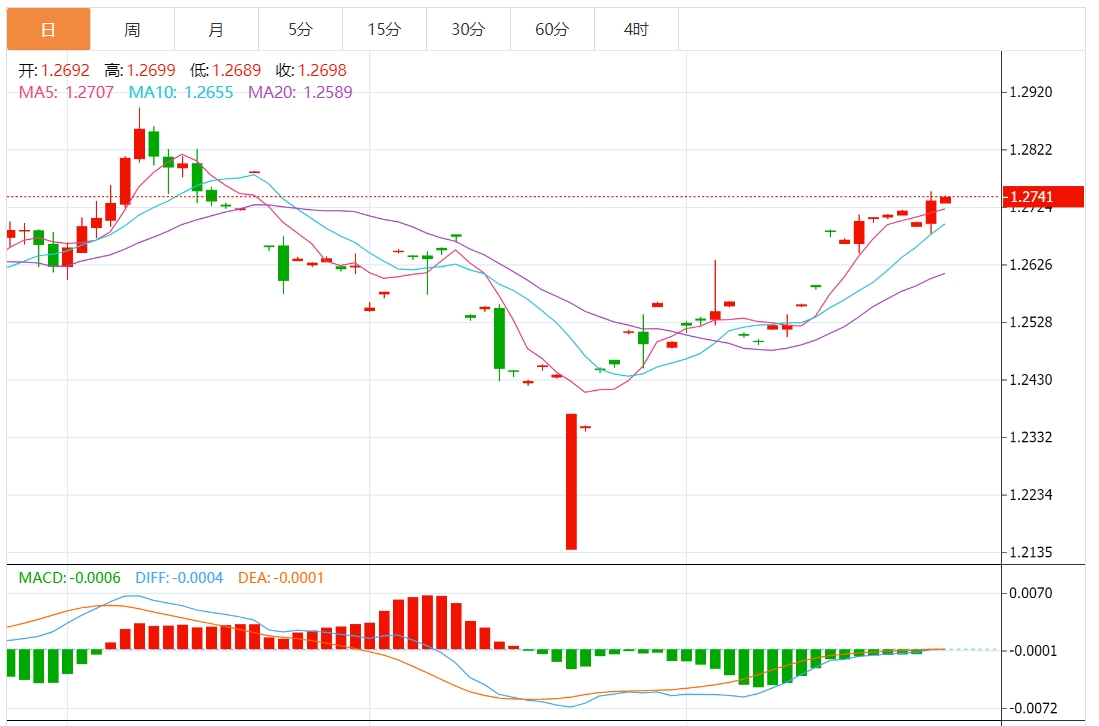
Task: Click the 1.2528 price axis label
Action: click(1030, 322)
